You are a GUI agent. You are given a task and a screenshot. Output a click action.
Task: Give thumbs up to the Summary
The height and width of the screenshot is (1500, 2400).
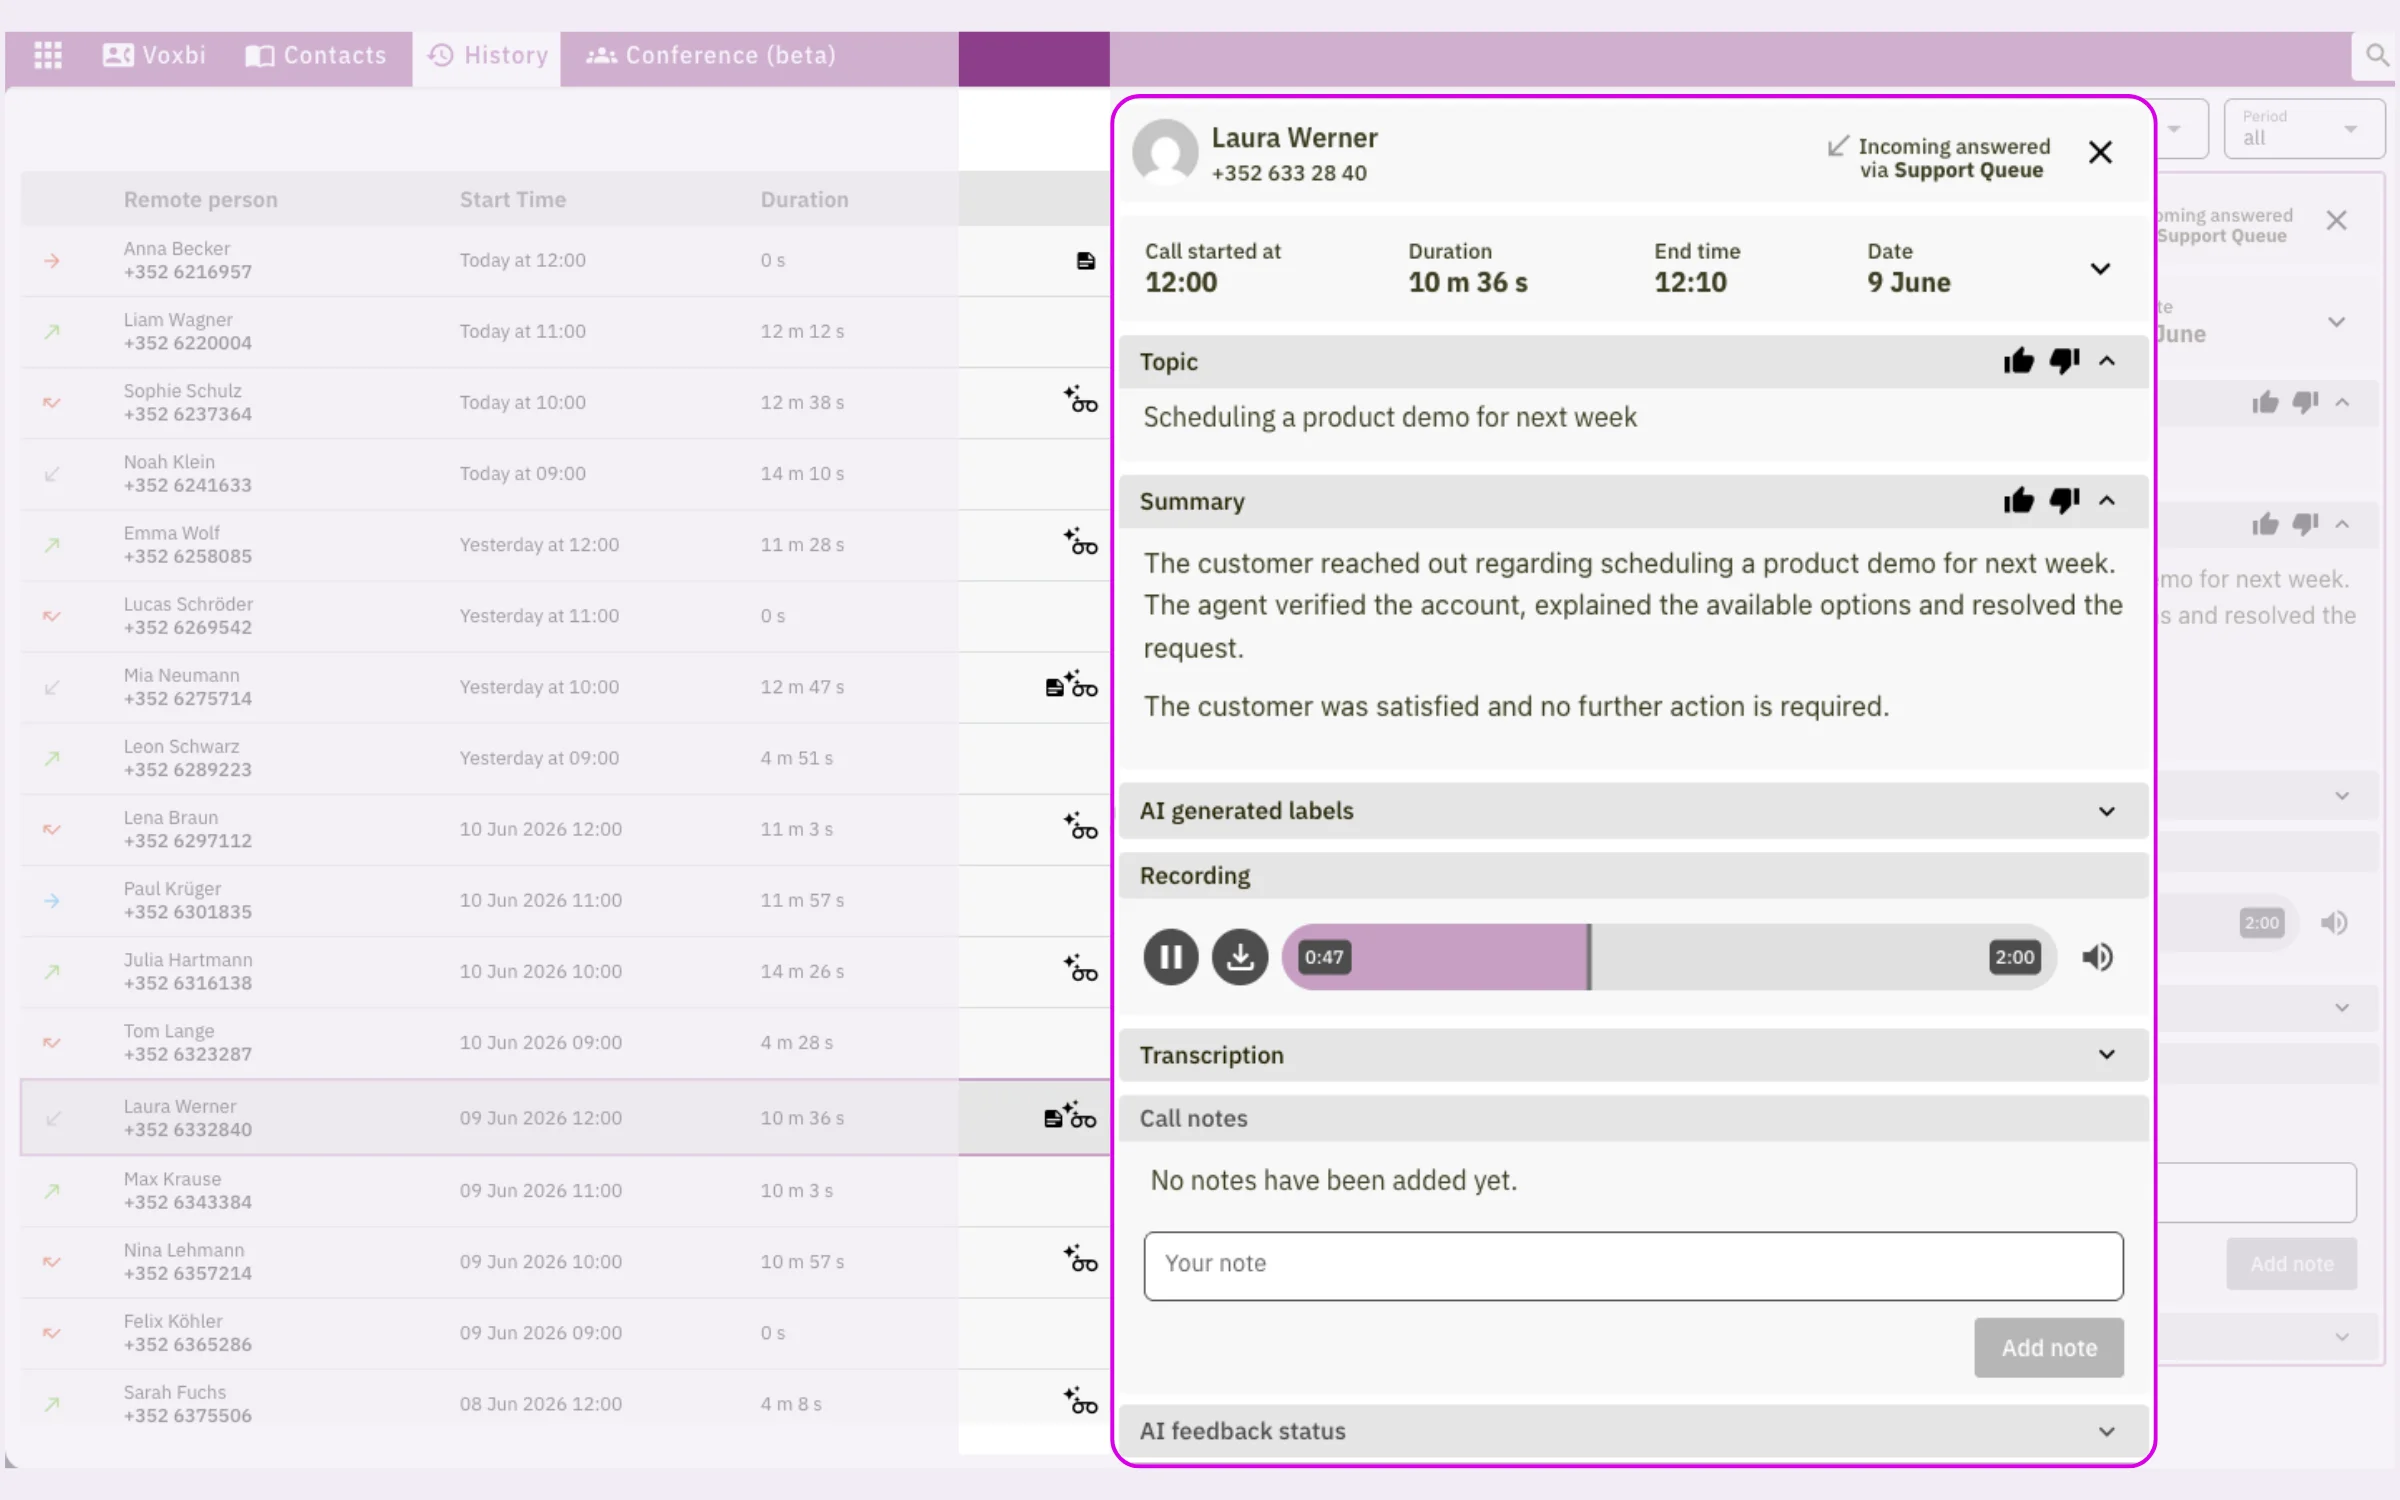tap(2018, 500)
